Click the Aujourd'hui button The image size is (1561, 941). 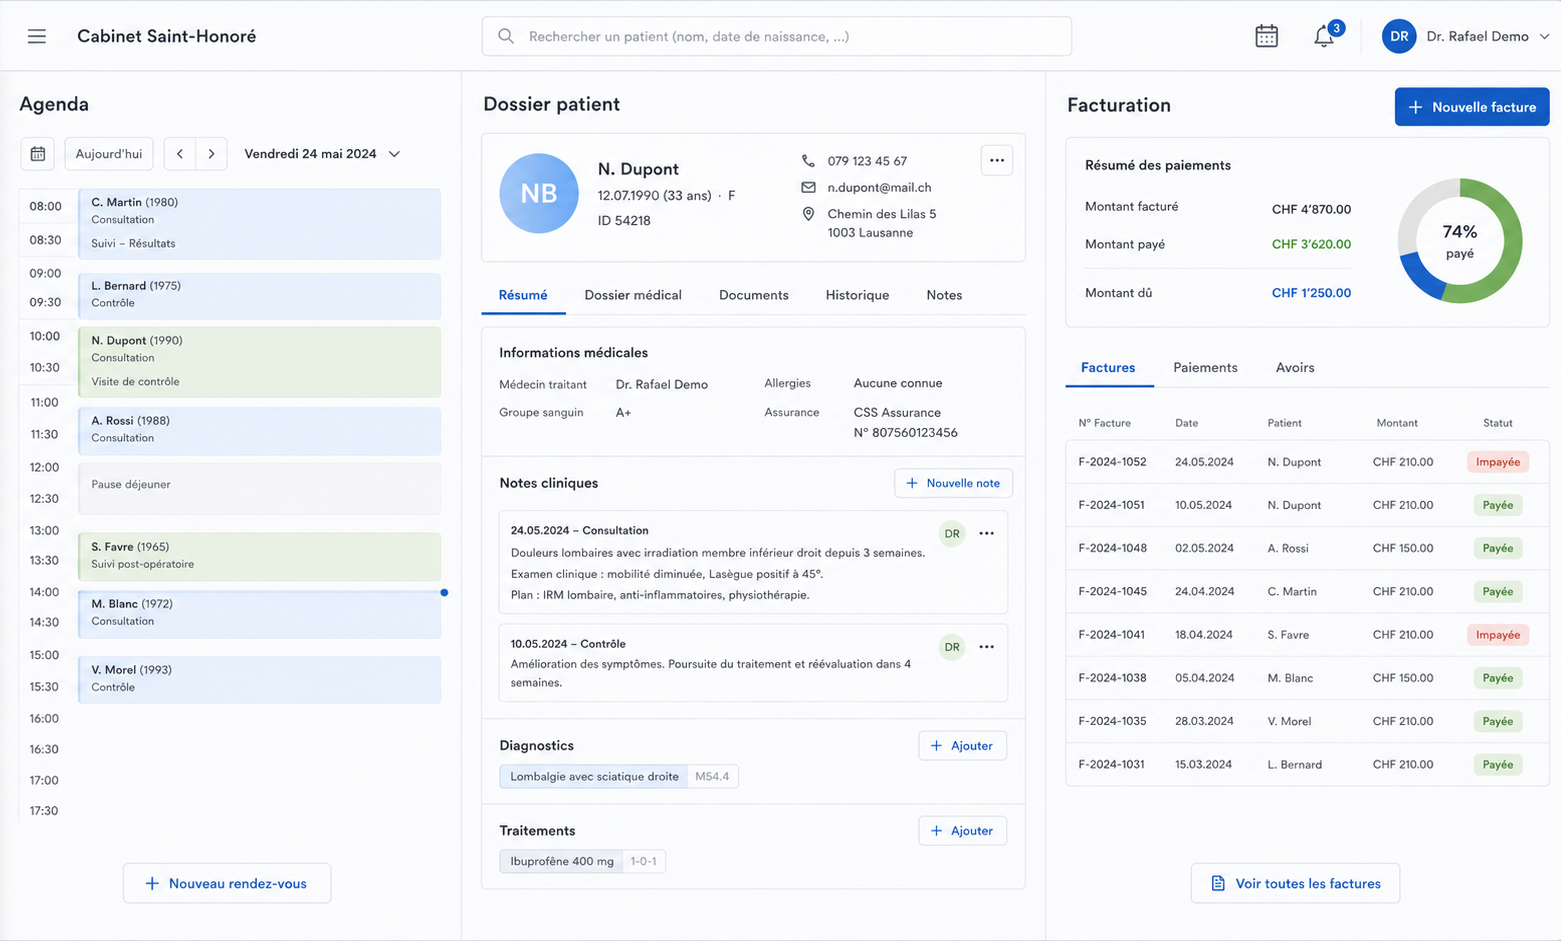coord(109,154)
